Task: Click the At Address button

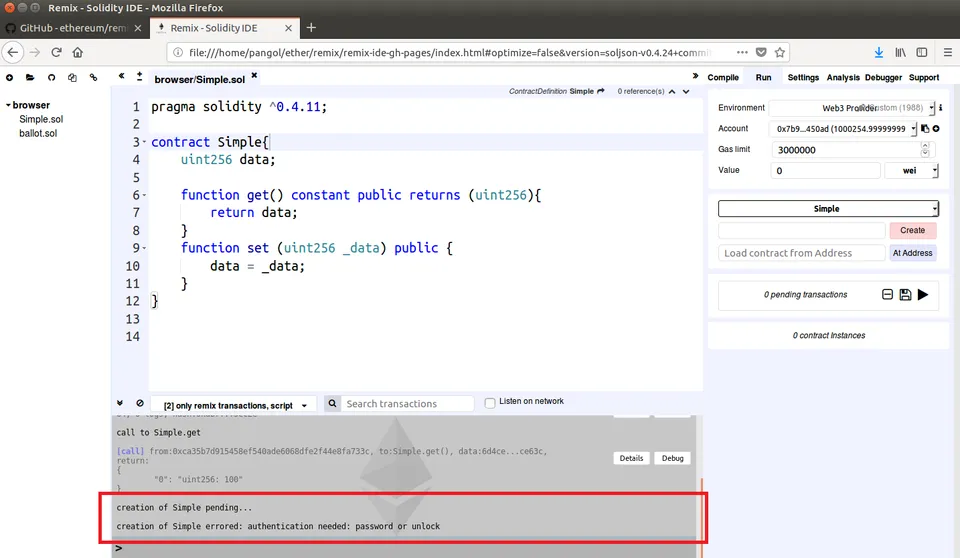Action: pyautogui.click(x=912, y=253)
